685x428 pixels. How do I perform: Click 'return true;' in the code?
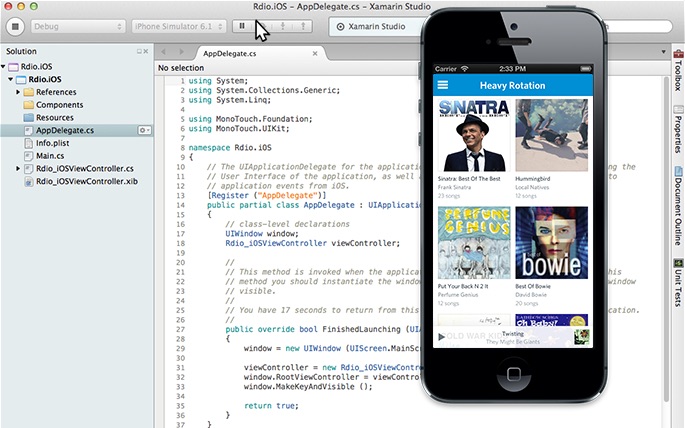tap(271, 406)
